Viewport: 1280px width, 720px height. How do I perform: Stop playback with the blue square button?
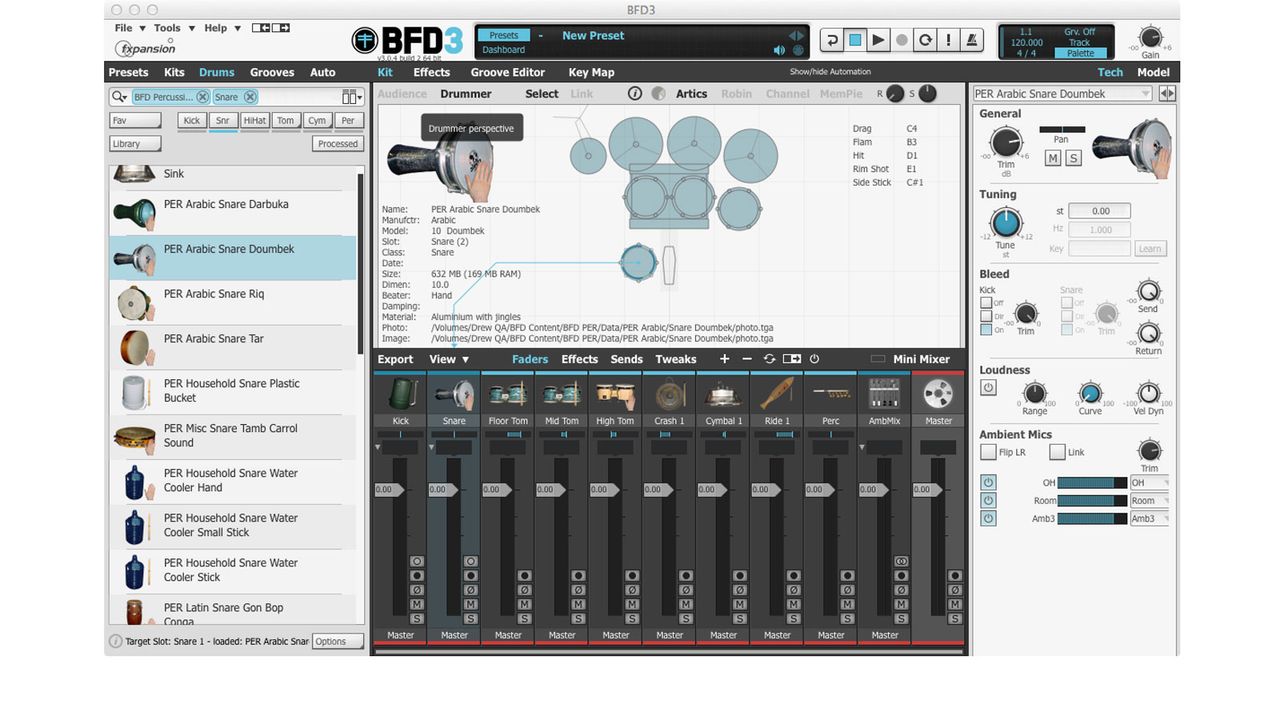(x=855, y=40)
